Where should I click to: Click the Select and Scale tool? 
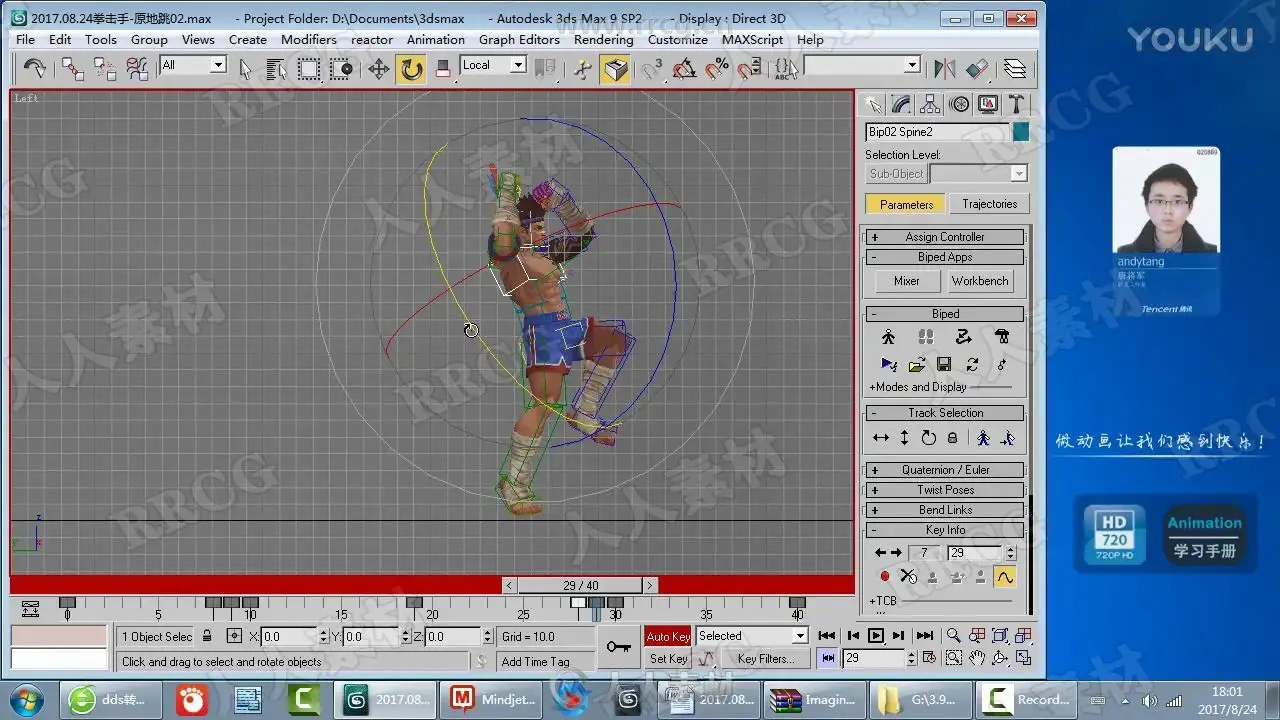click(x=443, y=68)
